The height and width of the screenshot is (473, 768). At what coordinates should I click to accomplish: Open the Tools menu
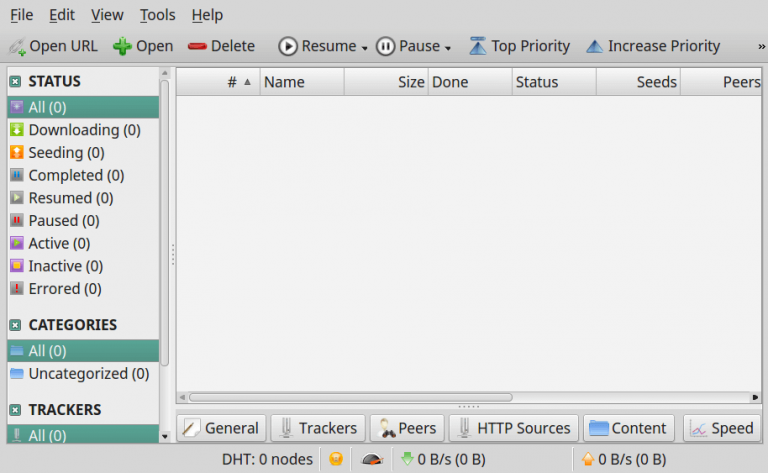pos(157,15)
